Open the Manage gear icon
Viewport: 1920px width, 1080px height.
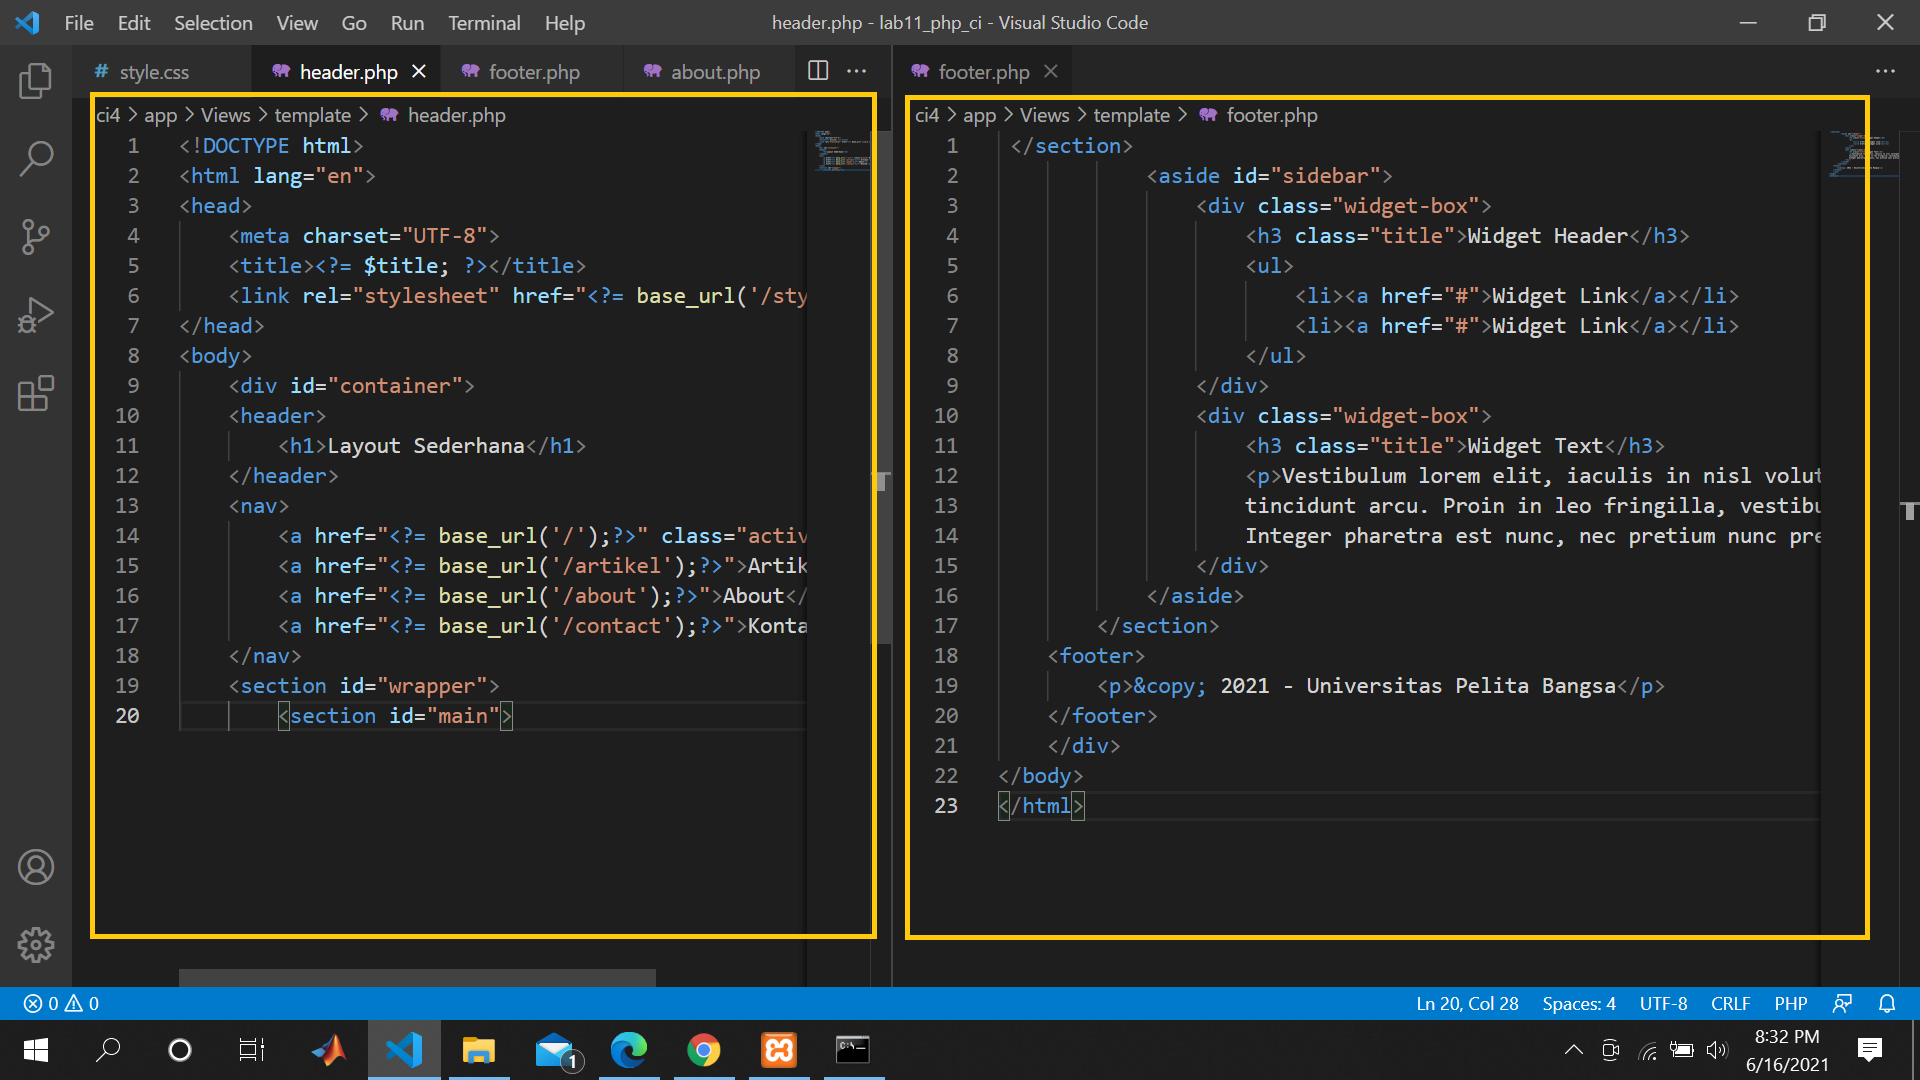click(36, 944)
